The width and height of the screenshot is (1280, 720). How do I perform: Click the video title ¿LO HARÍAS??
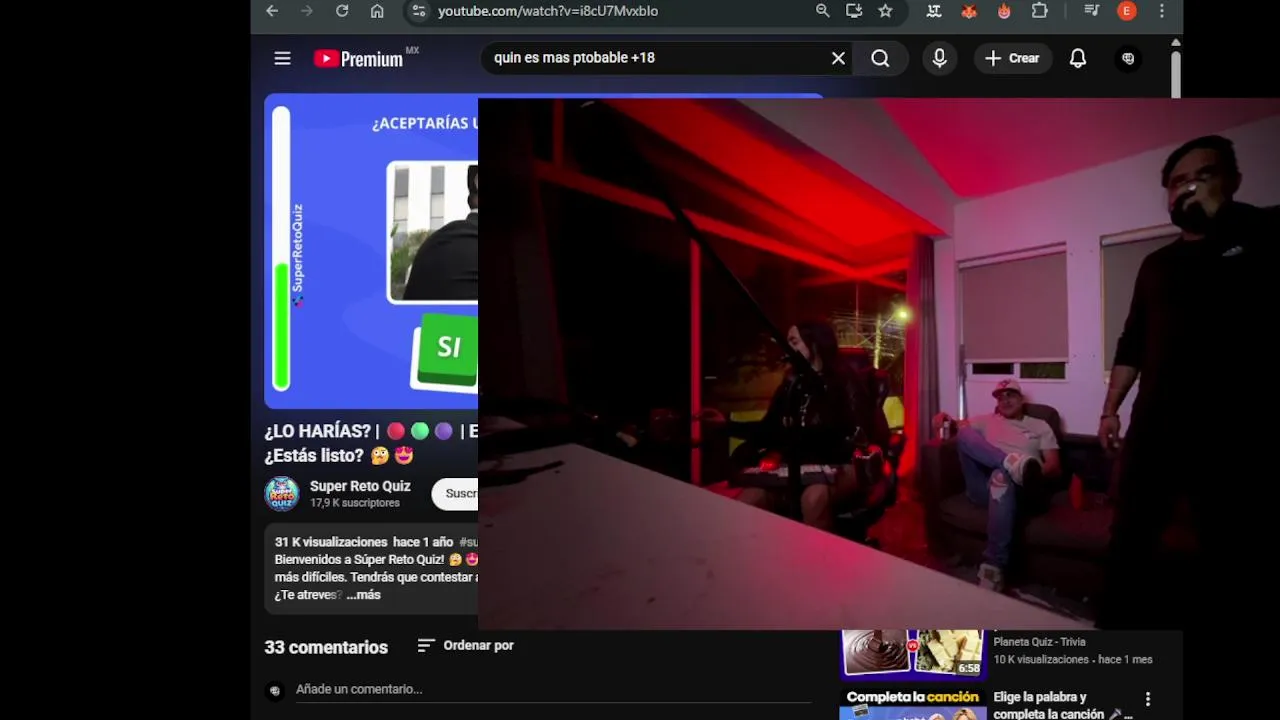click(x=371, y=443)
